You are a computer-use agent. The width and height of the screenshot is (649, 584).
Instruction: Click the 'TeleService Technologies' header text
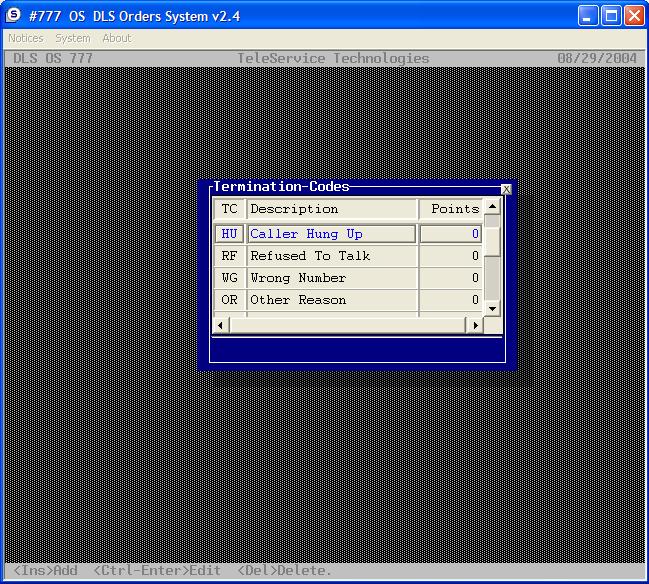point(333,58)
